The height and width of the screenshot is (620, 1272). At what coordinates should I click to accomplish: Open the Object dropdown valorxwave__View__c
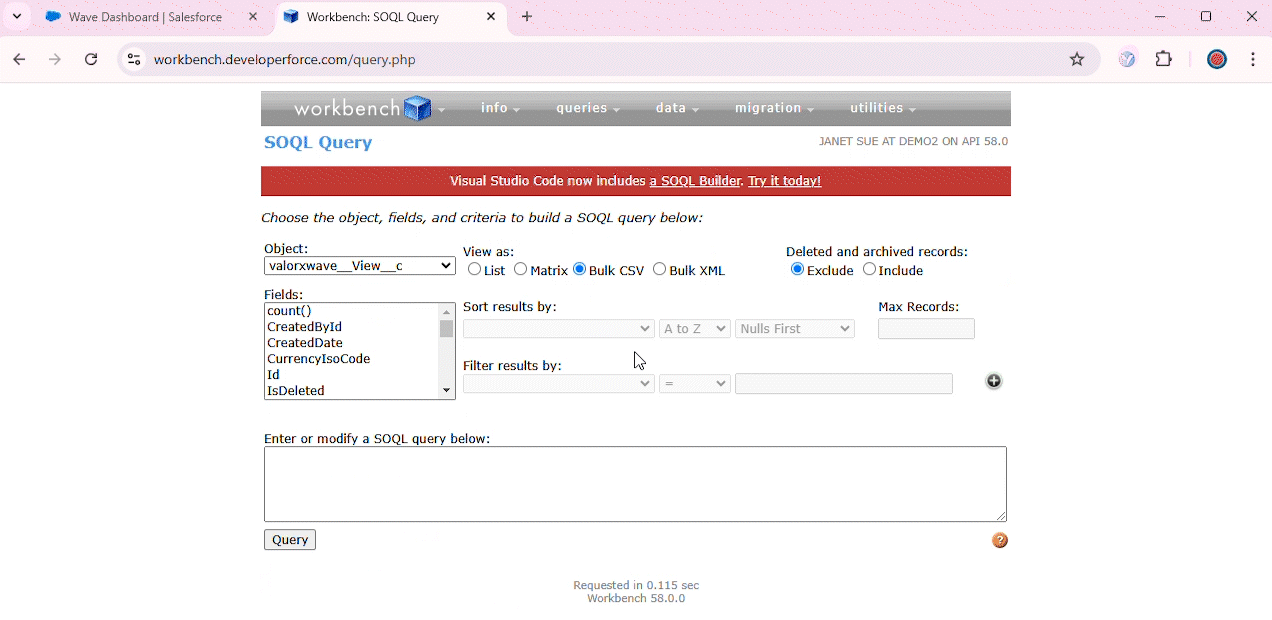coord(360,266)
